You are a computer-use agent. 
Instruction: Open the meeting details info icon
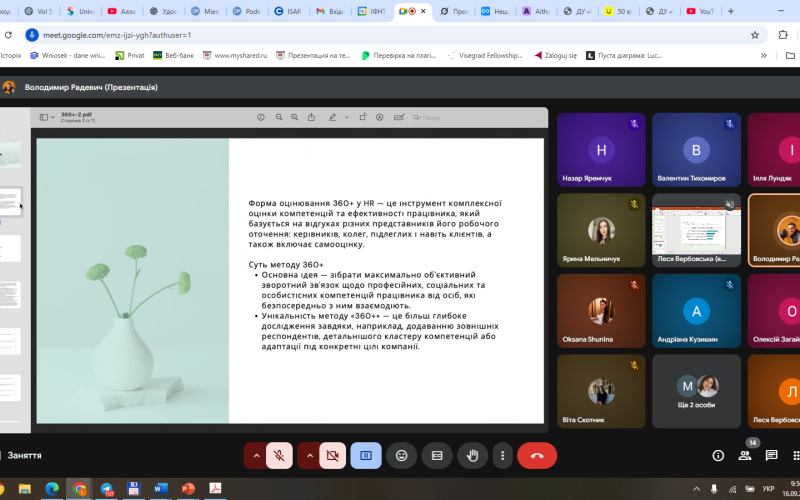pos(718,455)
